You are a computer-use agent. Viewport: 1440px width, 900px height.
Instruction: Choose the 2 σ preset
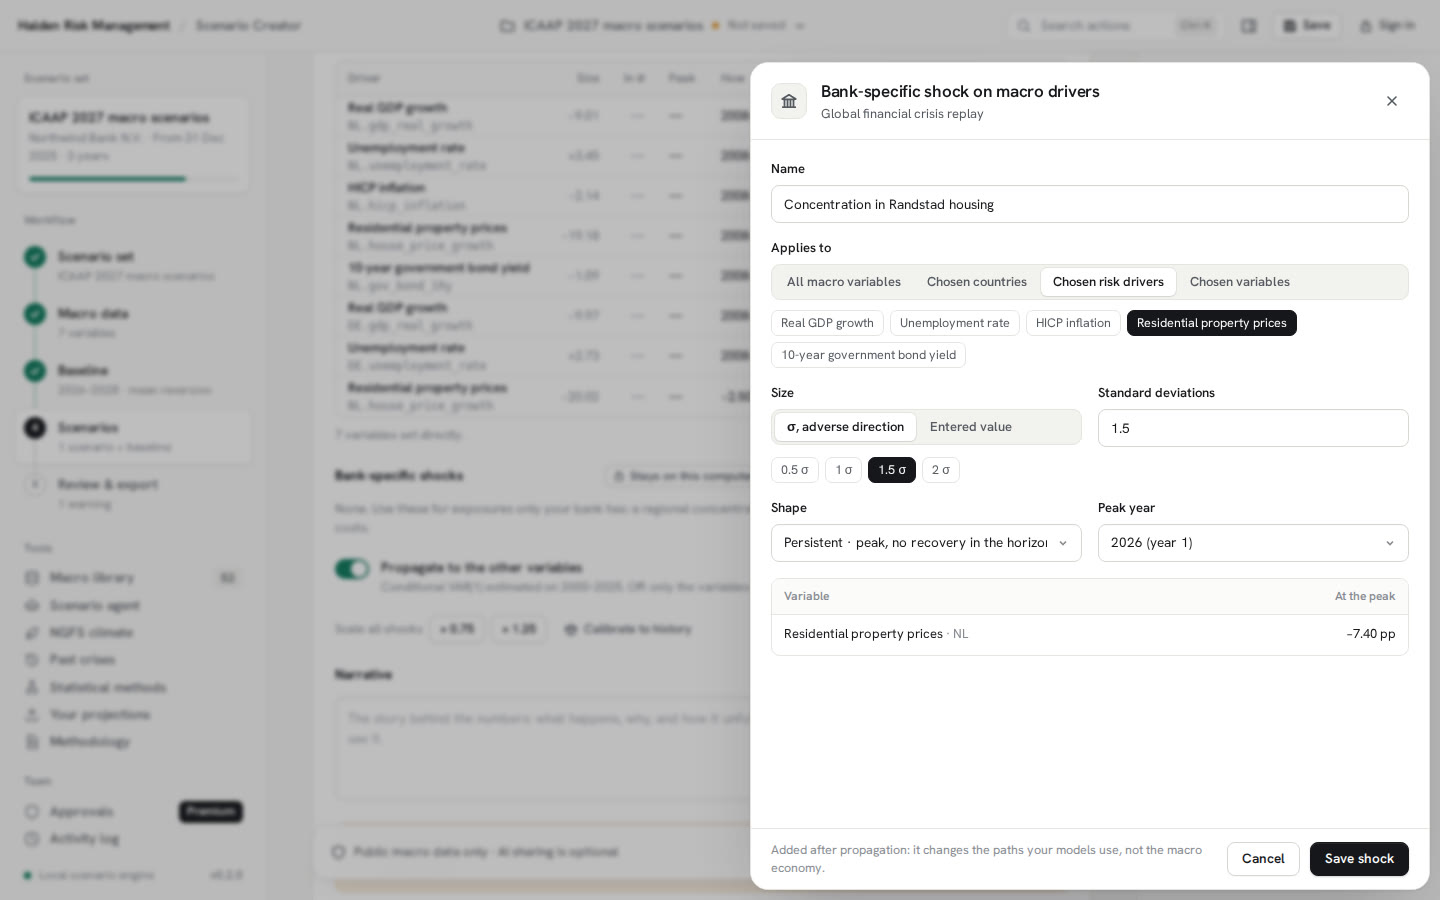tap(941, 470)
